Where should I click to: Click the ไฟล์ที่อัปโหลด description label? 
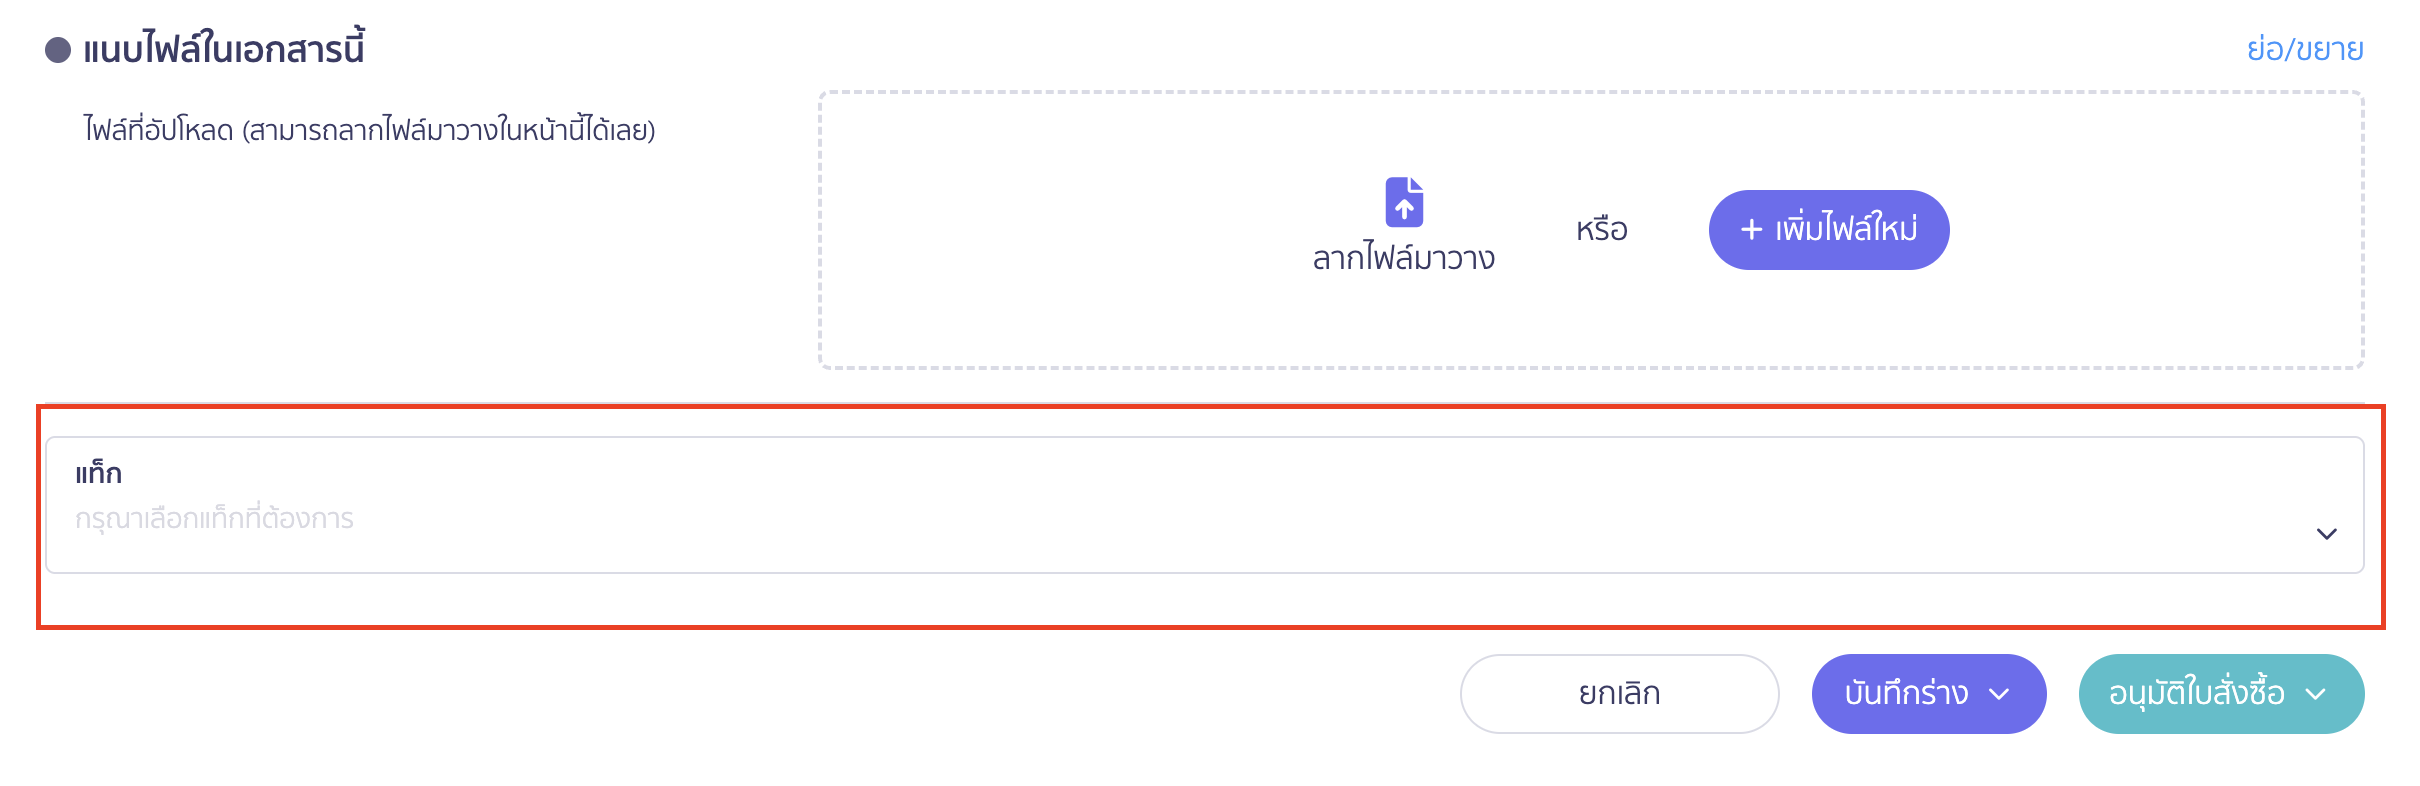click(369, 130)
